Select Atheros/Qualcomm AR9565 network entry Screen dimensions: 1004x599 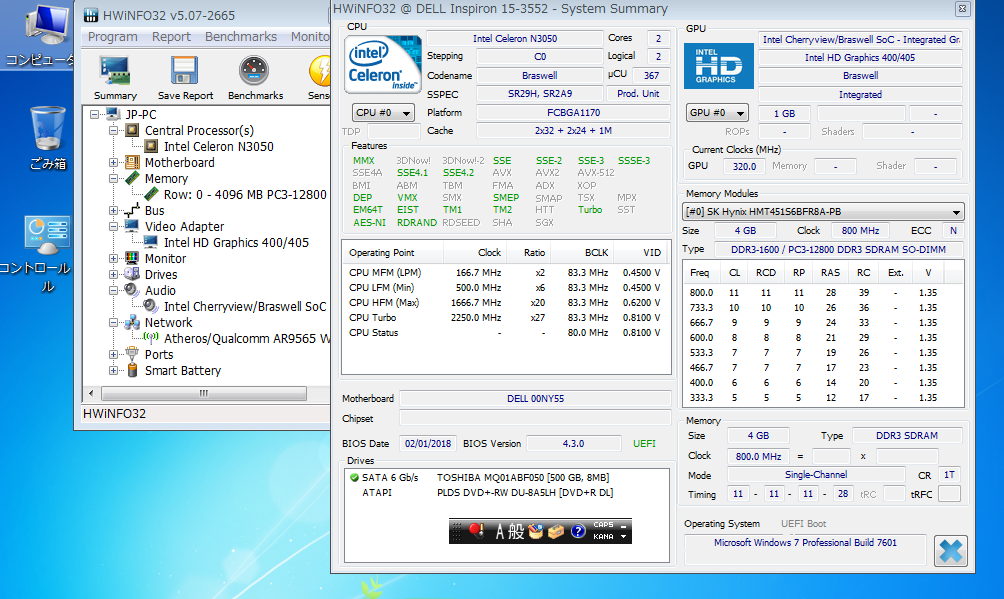247,339
